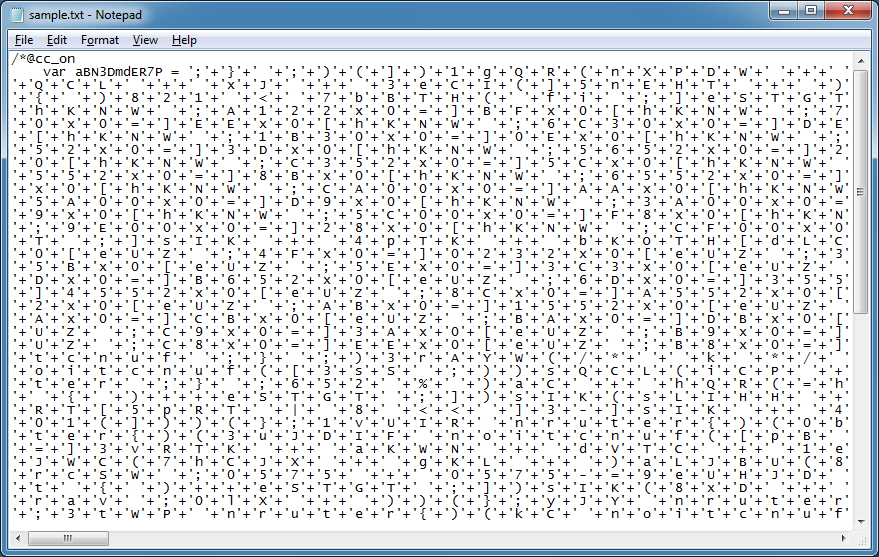Maximize the Notepad window

pos(809,12)
